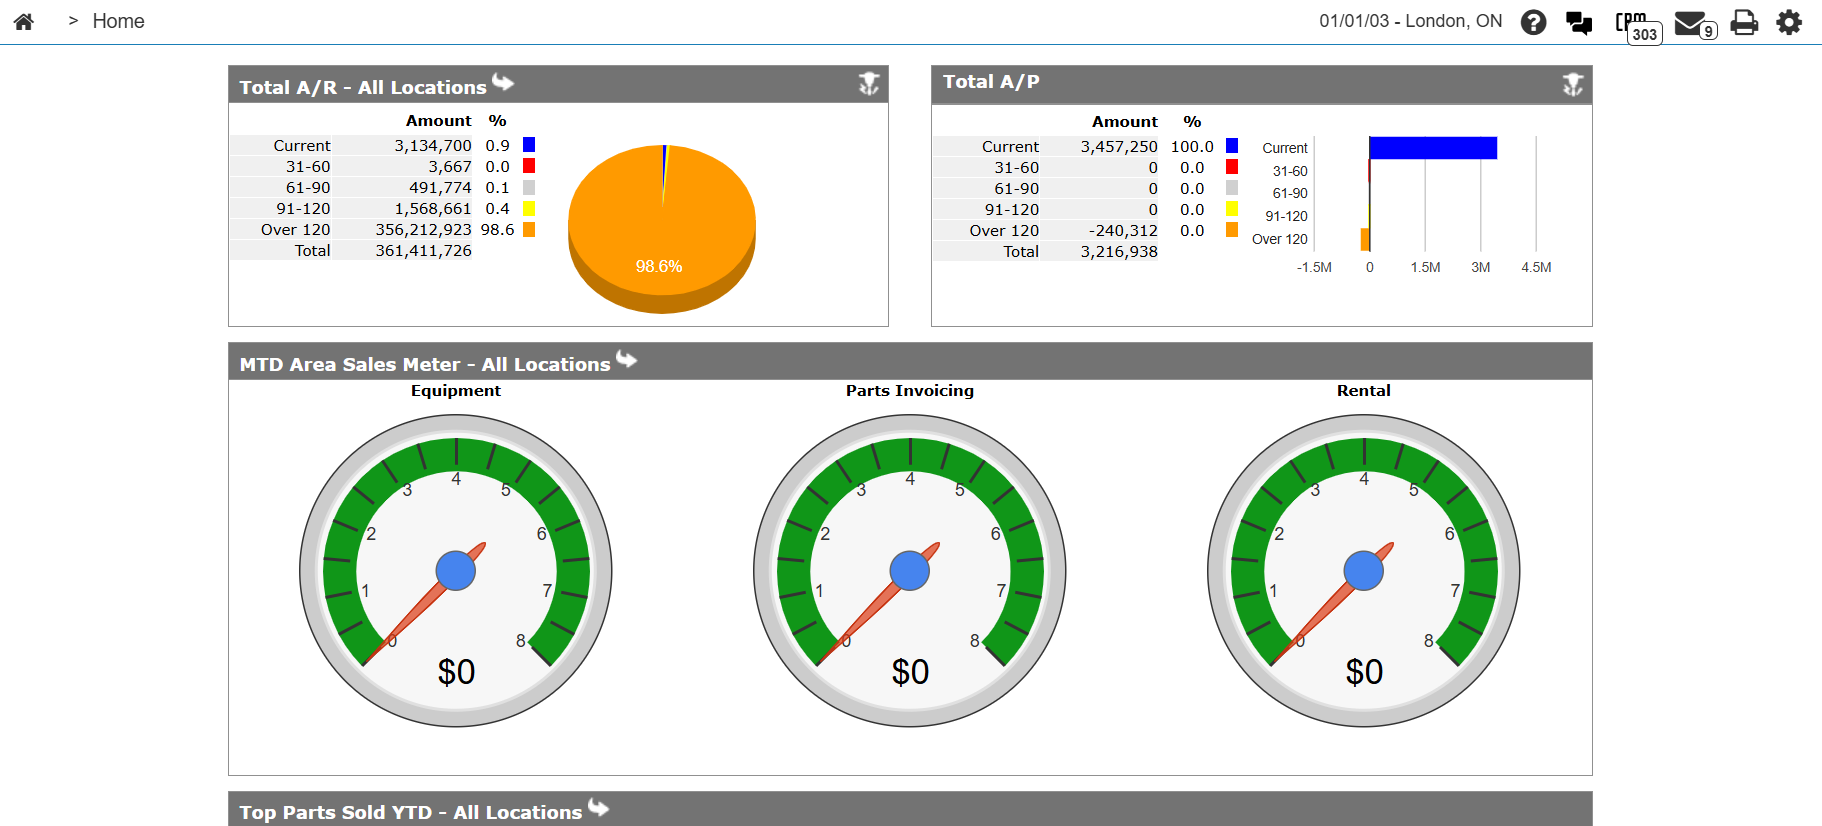Click the 01/01/03 - London, ON label
The width and height of the screenshot is (1822, 826).
tap(1410, 21)
